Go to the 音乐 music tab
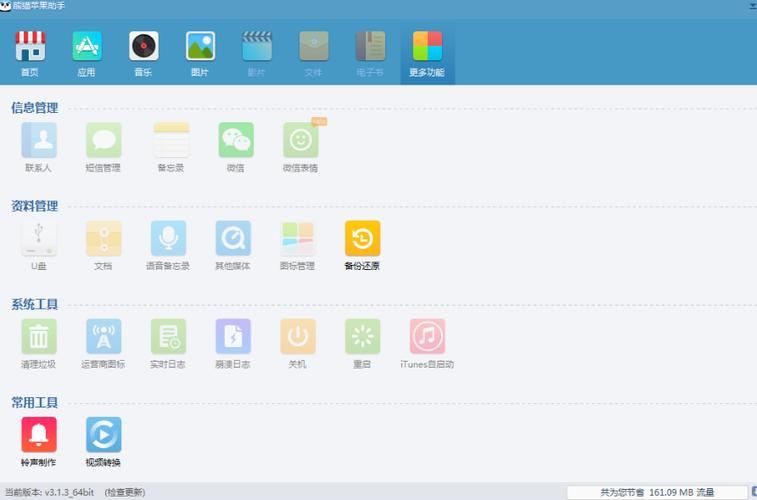Screen dimensions: 757x500 pos(143,53)
